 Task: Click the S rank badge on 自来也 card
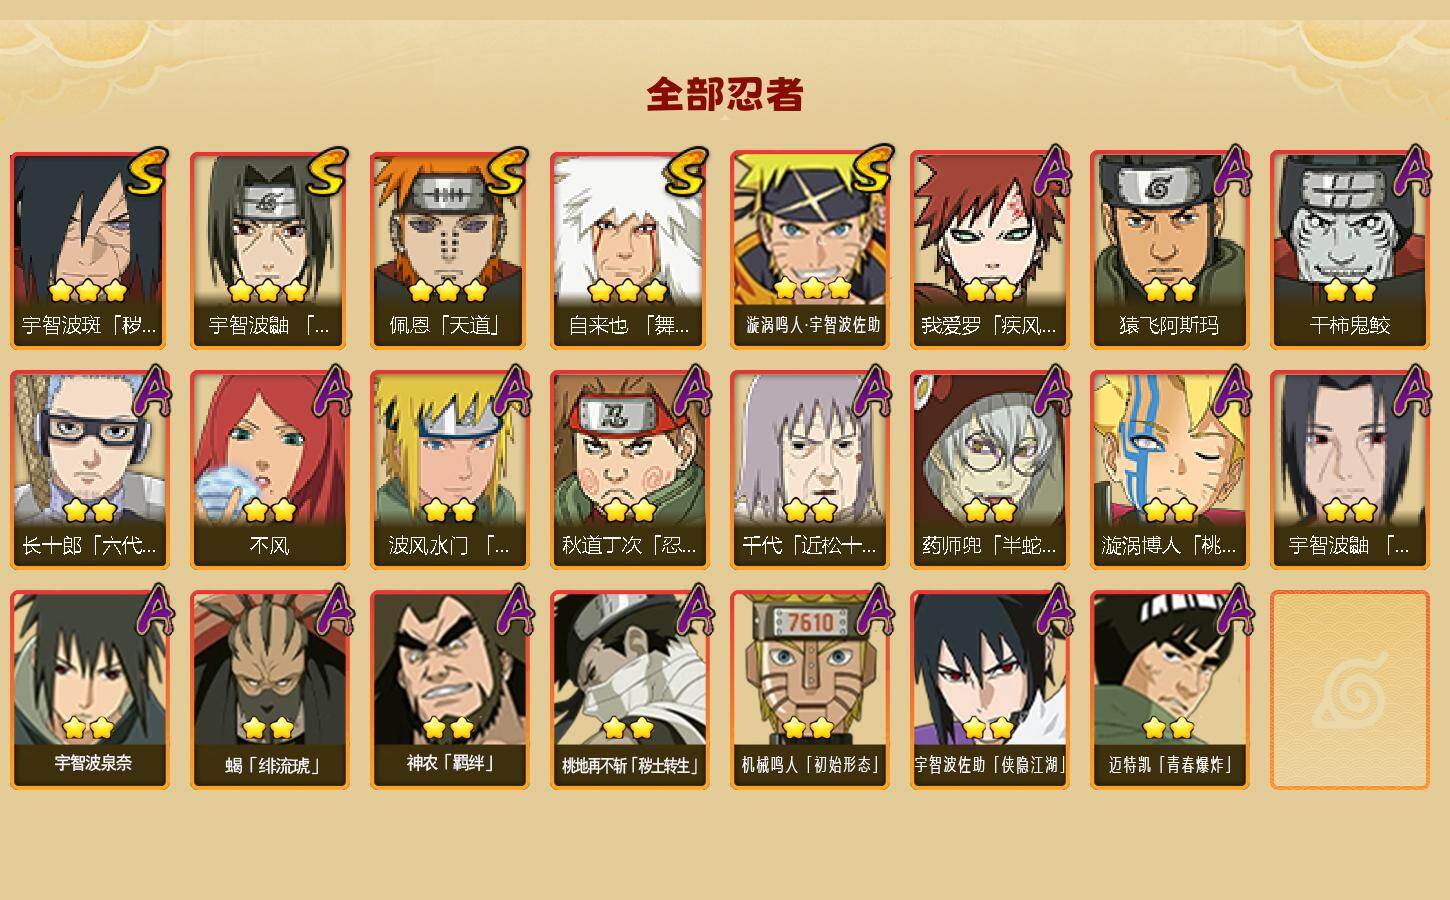pos(687,172)
